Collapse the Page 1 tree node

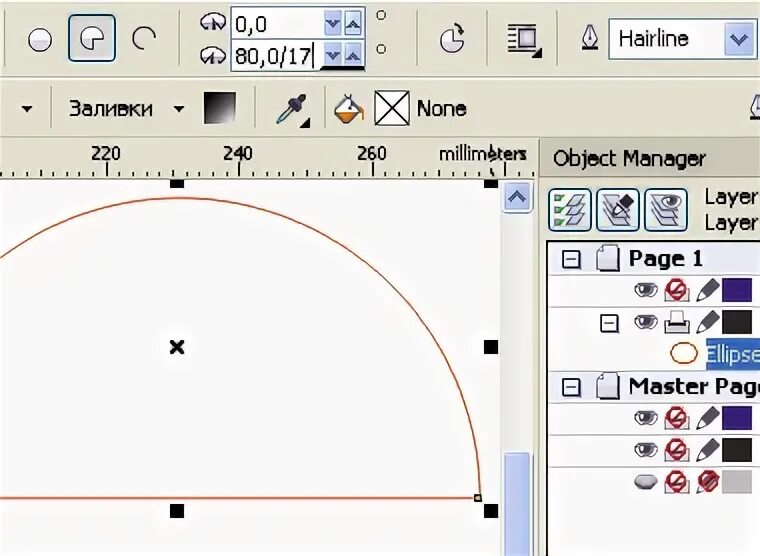570,259
